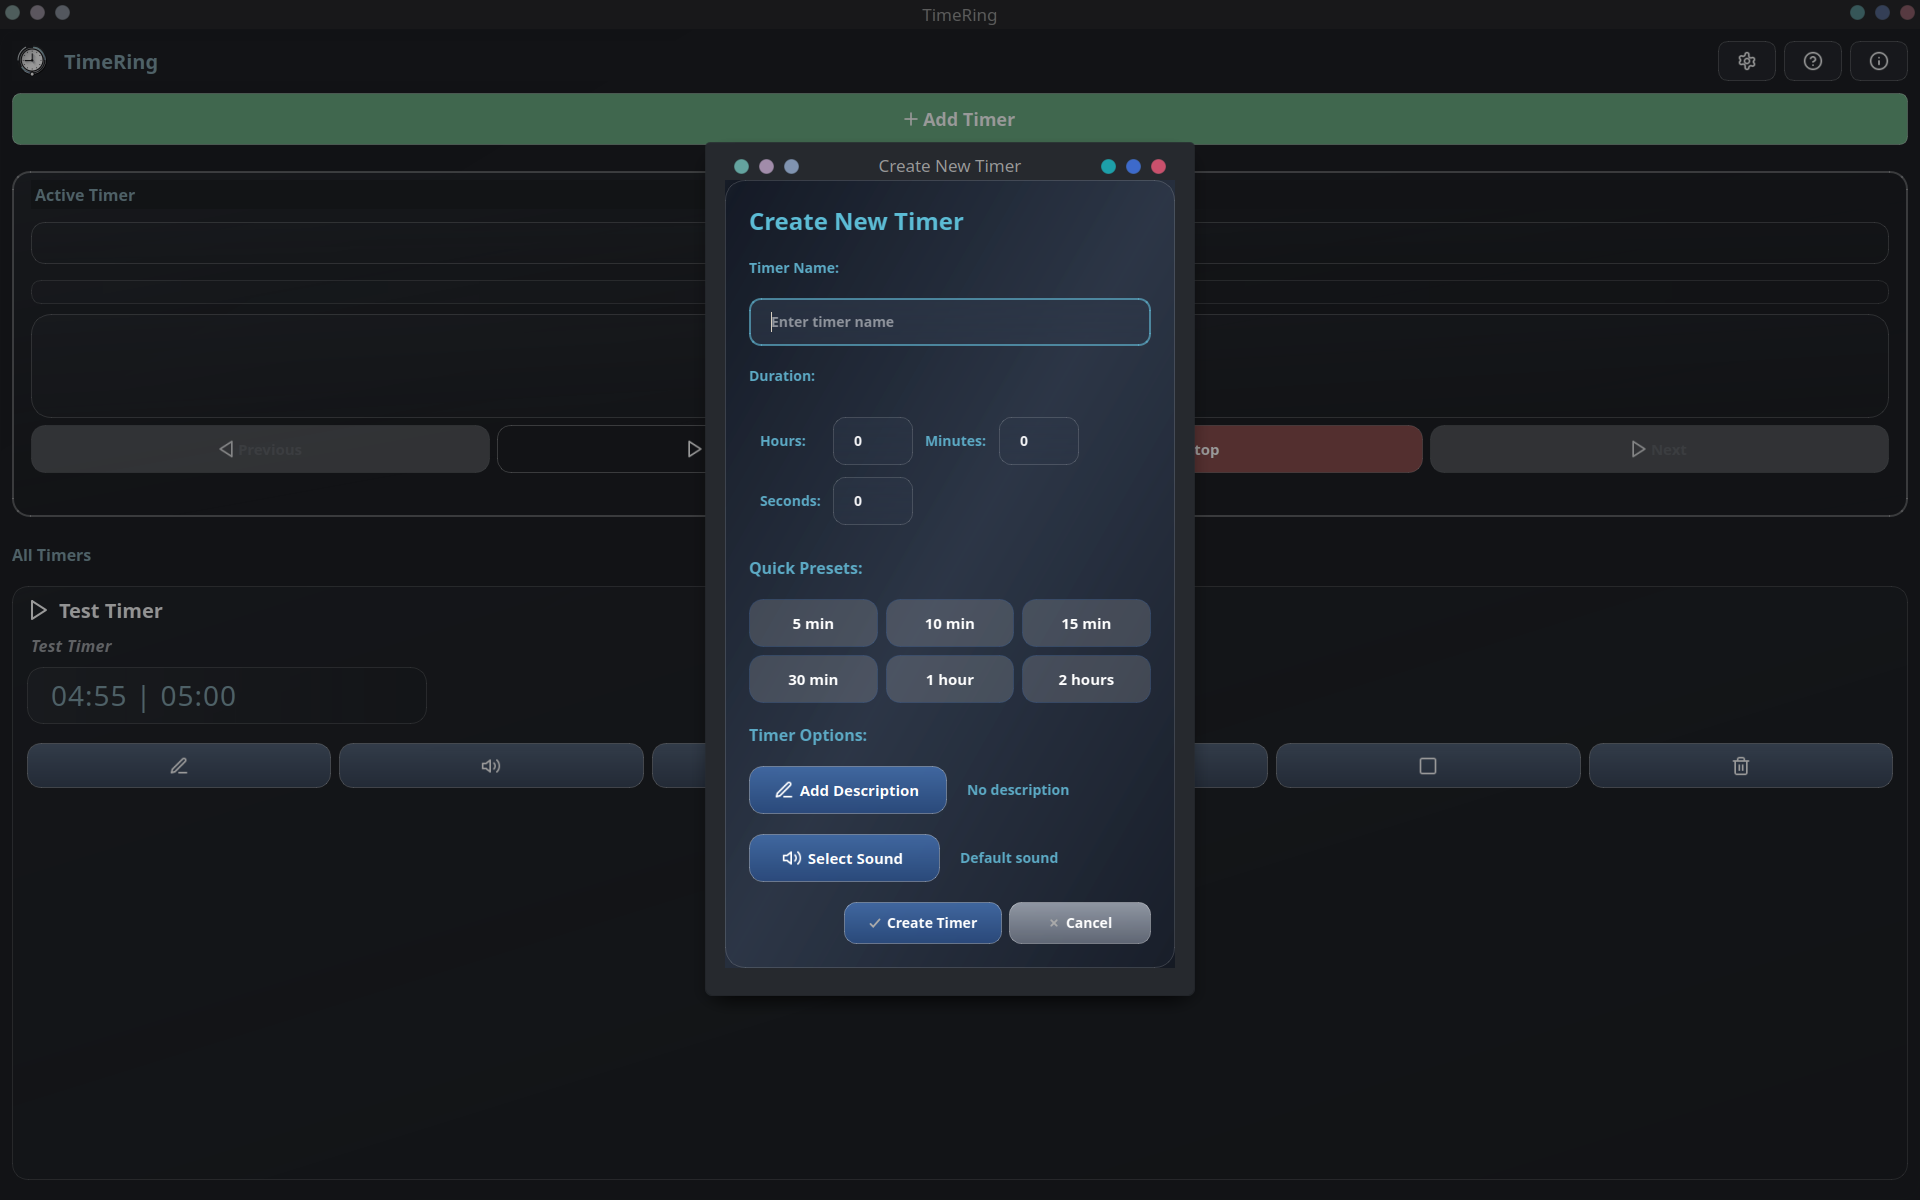
Task: Click the info icon in header
Action: [x=1878, y=61]
